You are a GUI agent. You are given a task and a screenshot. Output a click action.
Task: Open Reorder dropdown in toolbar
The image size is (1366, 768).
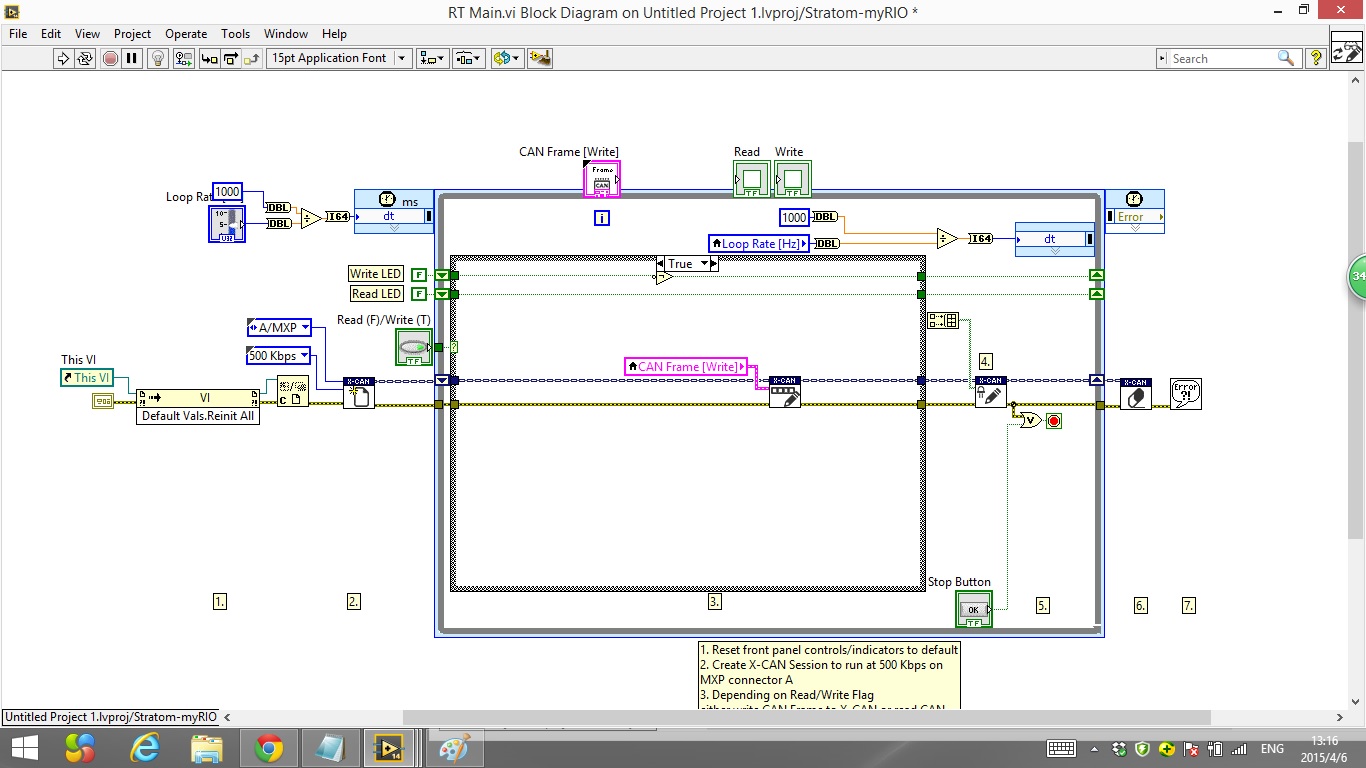click(x=507, y=58)
